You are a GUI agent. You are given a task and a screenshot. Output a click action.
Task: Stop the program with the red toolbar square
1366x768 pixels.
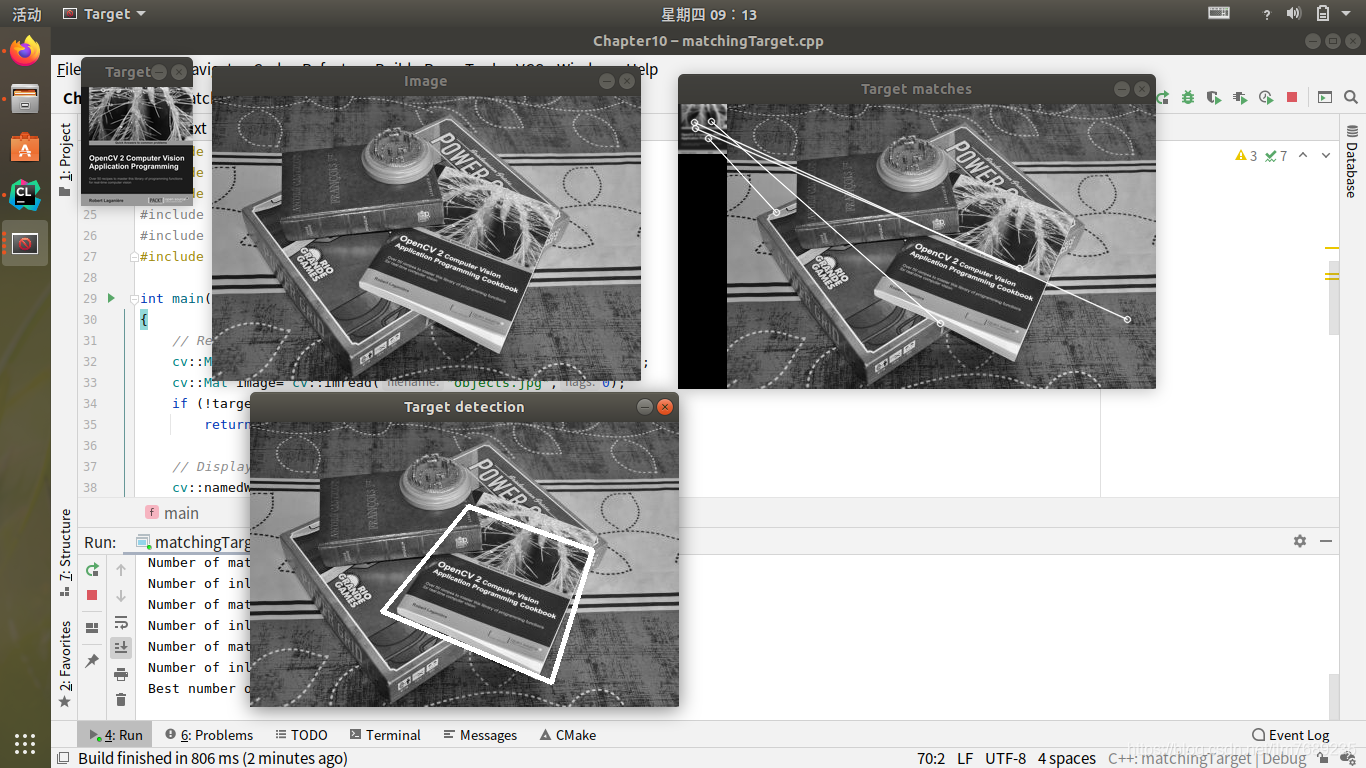pyautogui.click(x=1292, y=97)
